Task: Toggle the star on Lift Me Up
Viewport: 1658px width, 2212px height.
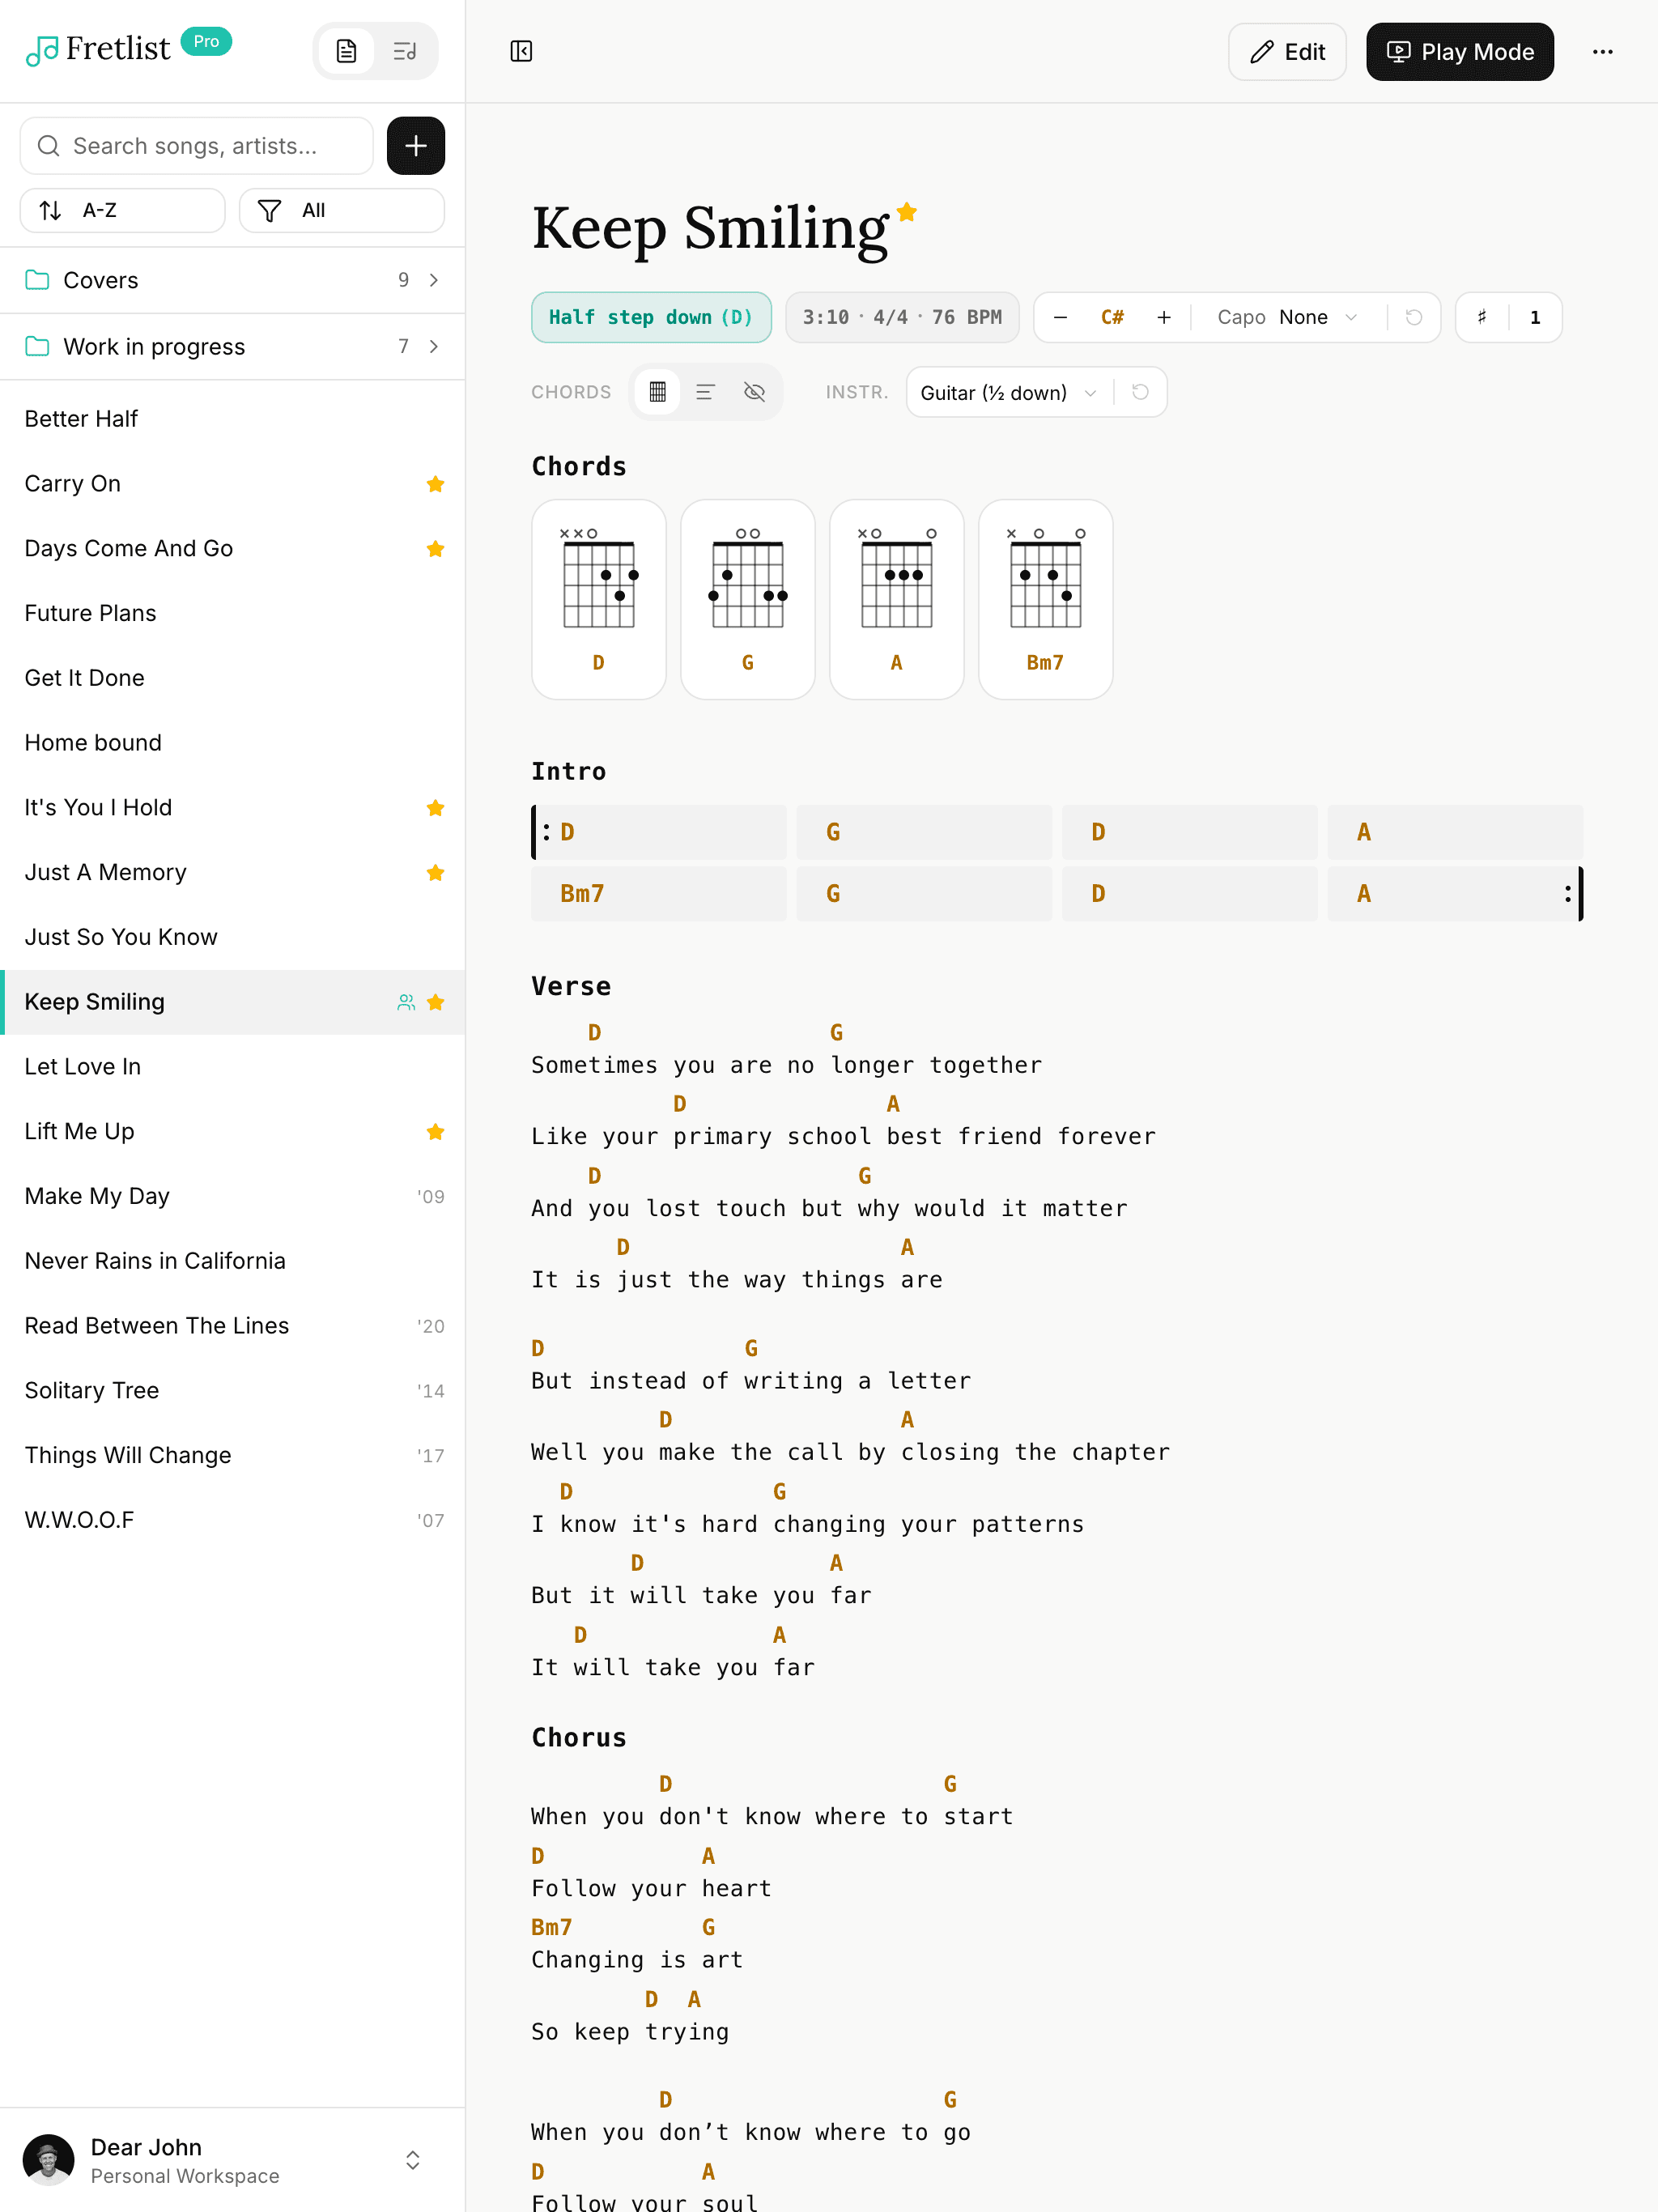Action: [x=435, y=1132]
